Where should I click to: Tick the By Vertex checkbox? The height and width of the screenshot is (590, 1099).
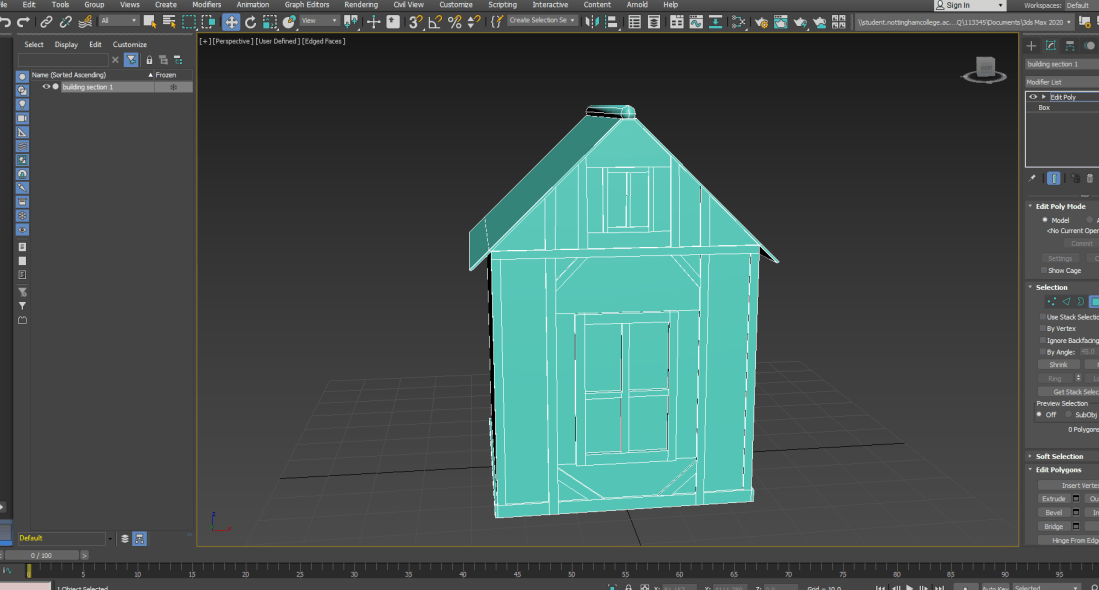1042,328
